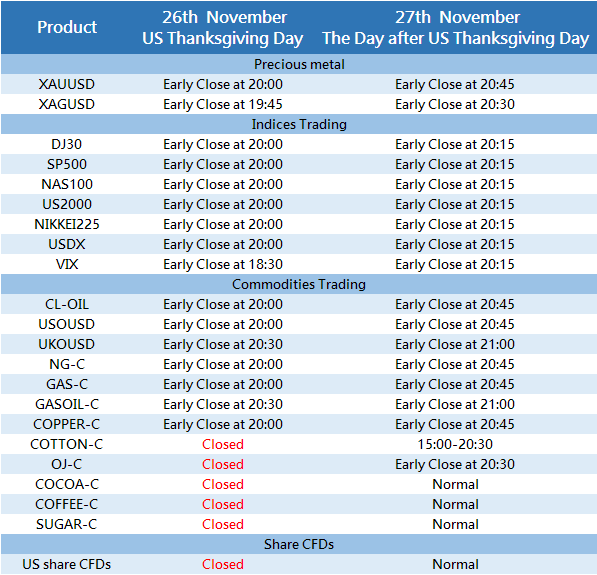Screen dimensions: 597x575
Task: Click the Indices Trading section header
Action: click(x=299, y=124)
